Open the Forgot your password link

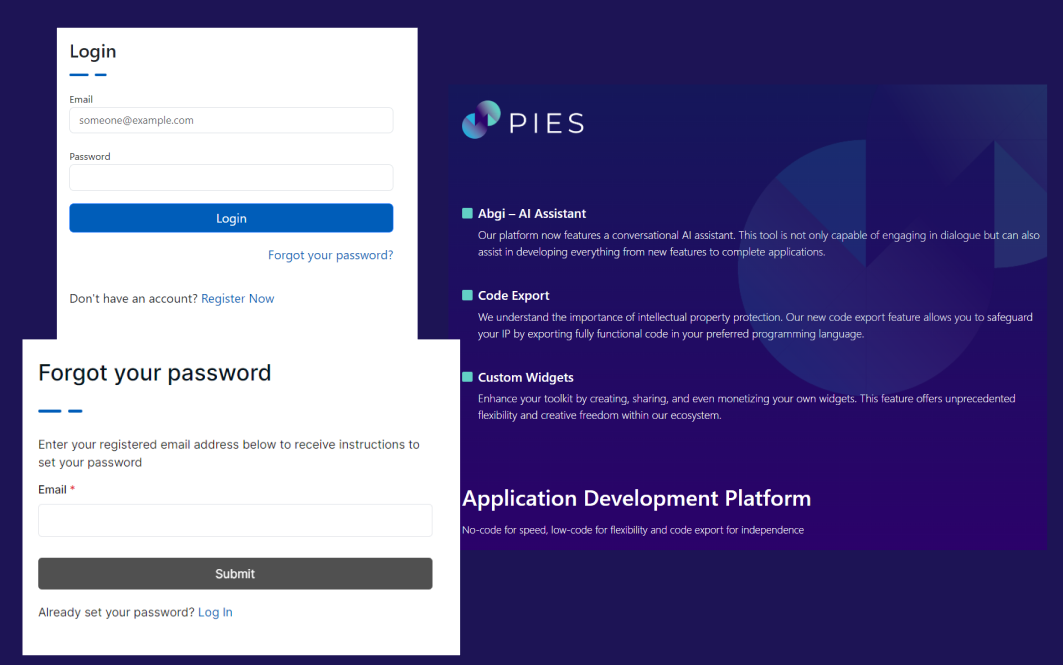point(330,255)
